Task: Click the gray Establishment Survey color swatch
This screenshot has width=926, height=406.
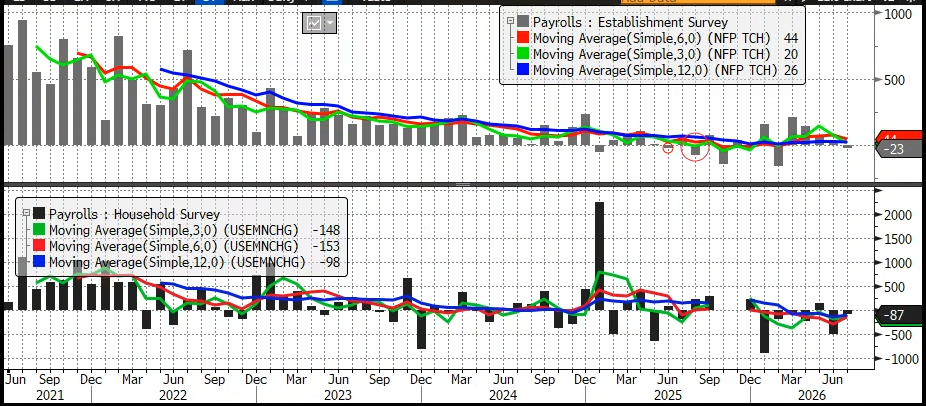Action: [523, 22]
